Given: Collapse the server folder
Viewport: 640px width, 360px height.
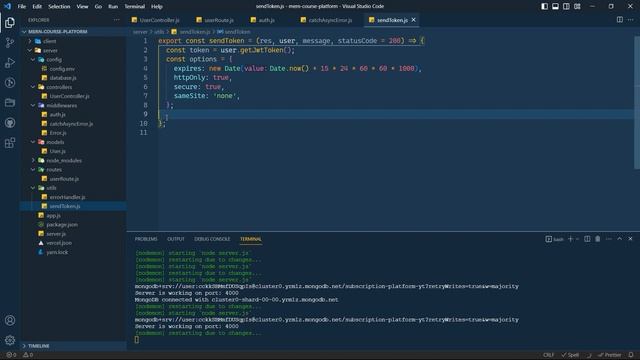Looking at the screenshot, I should pos(73,50).
